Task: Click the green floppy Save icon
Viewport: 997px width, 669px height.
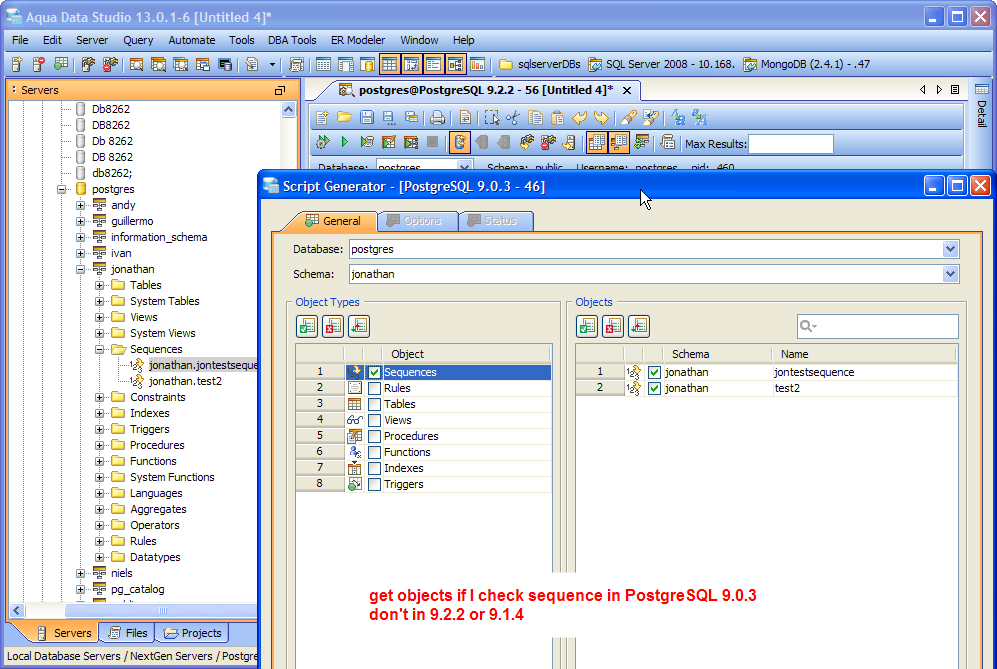Action: point(366,117)
